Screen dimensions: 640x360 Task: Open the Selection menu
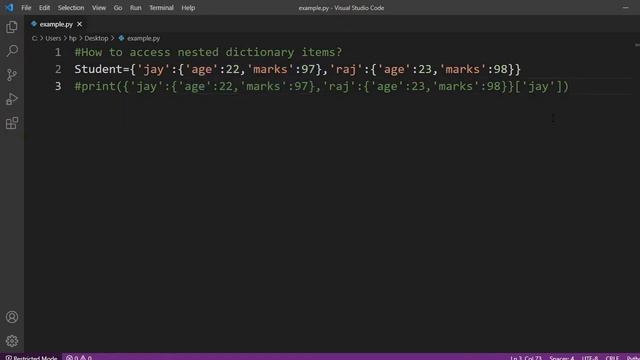[x=71, y=8]
